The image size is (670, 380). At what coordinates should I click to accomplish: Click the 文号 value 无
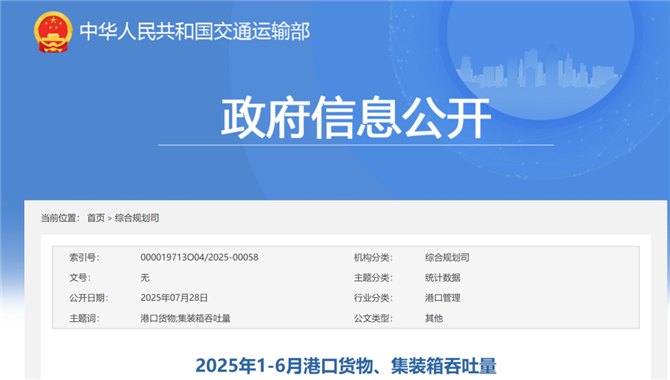tap(145, 278)
